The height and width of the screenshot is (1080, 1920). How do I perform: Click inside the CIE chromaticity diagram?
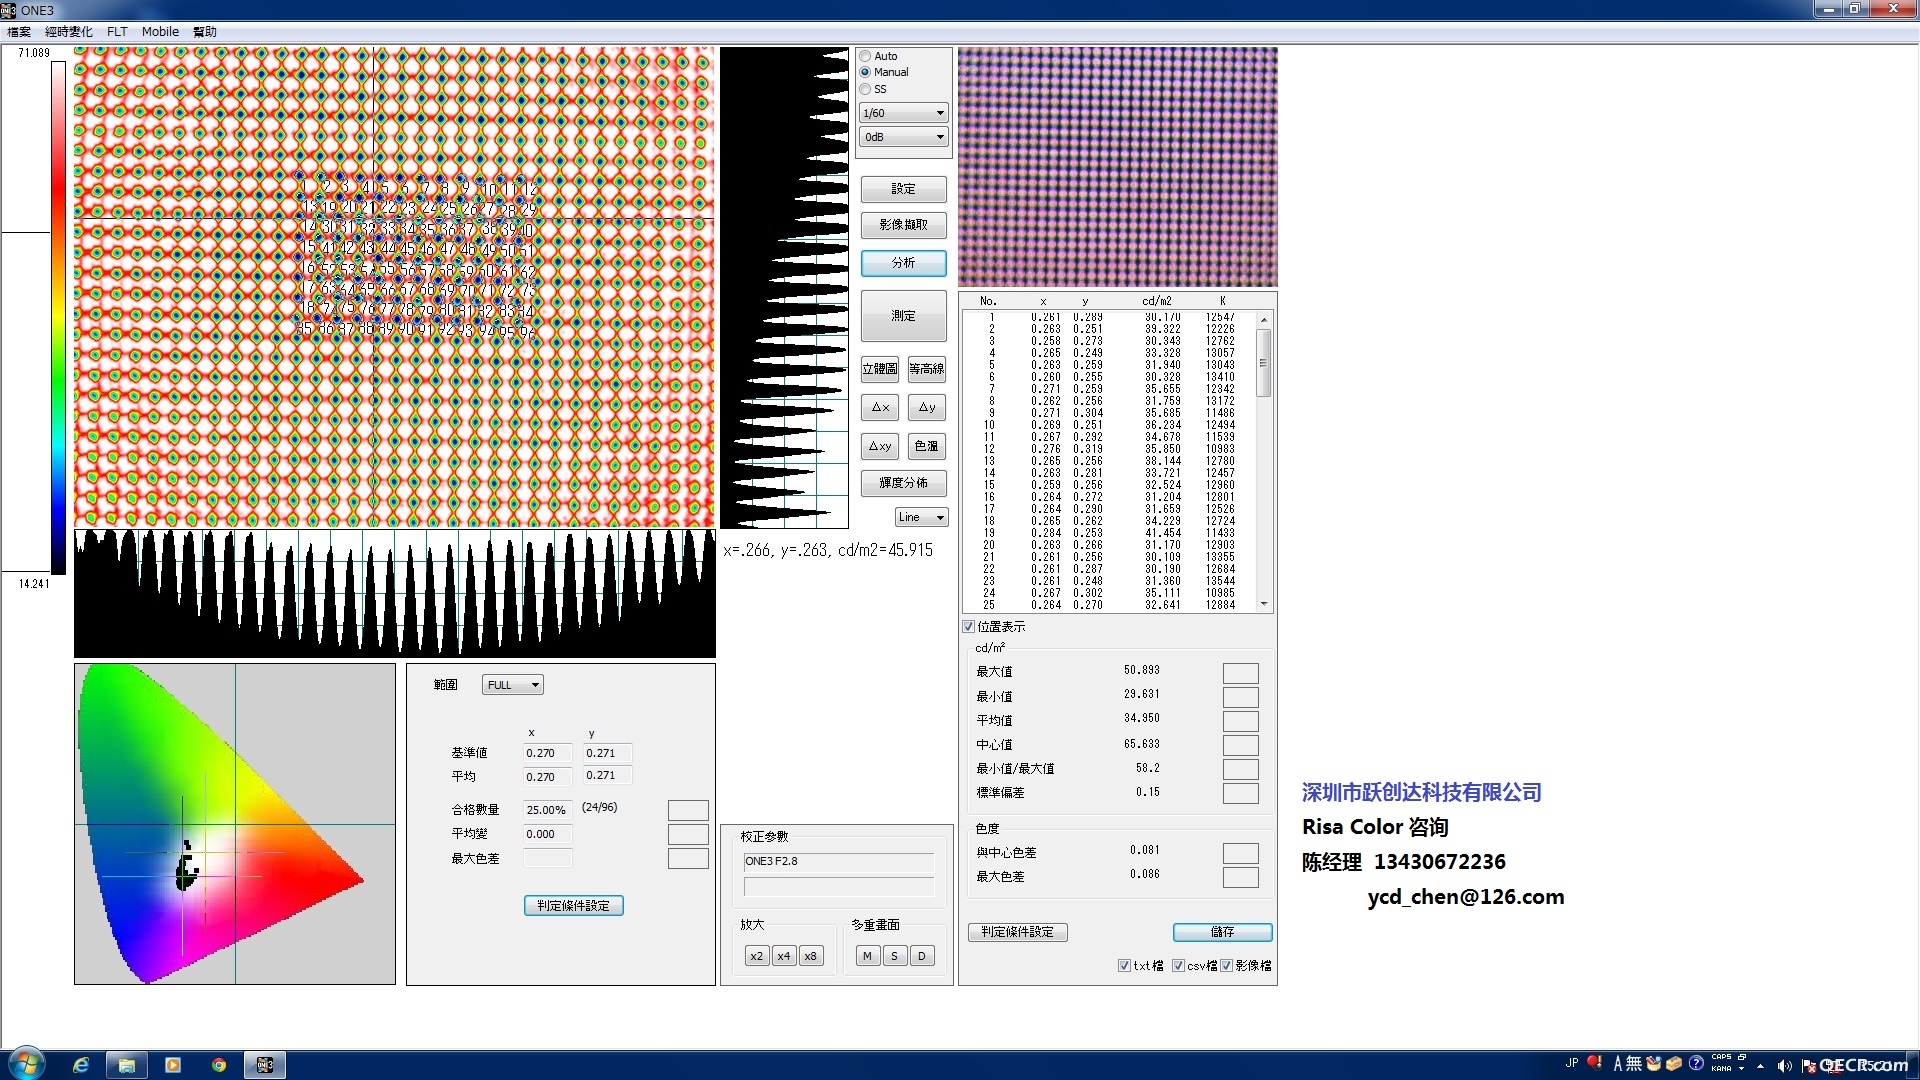tap(235, 824)
